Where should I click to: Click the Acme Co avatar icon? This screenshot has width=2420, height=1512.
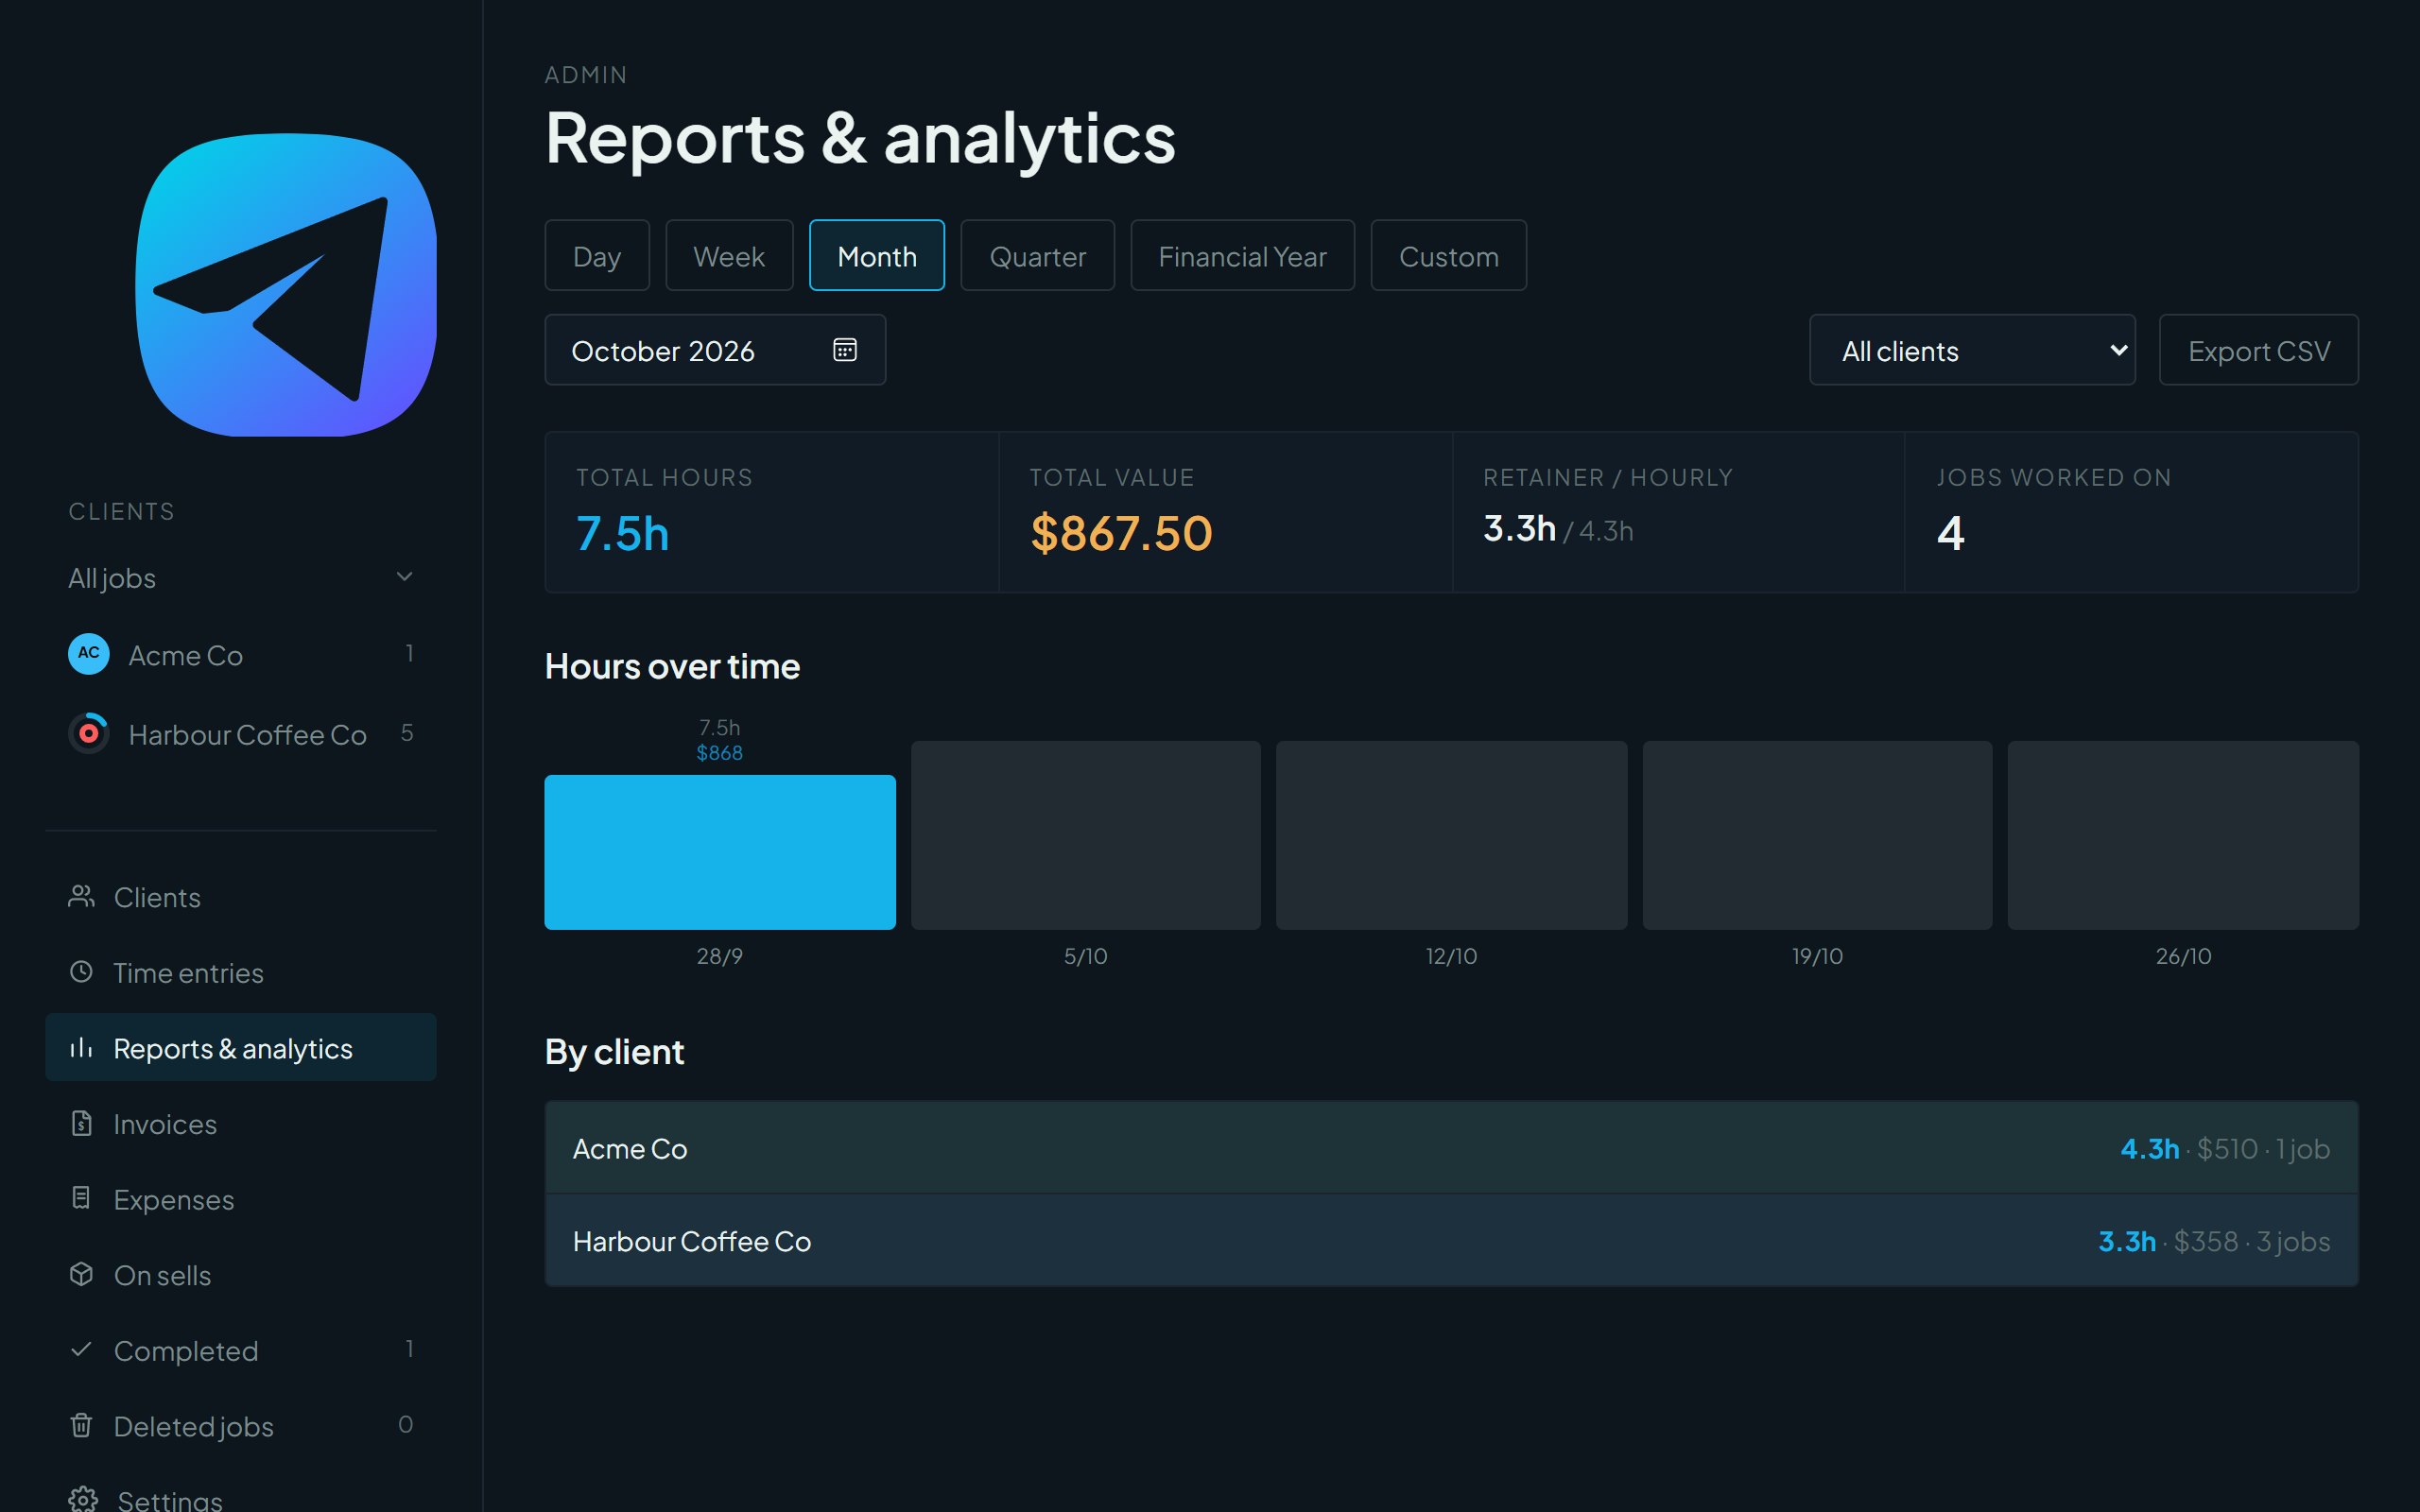[x=89, y=654]
